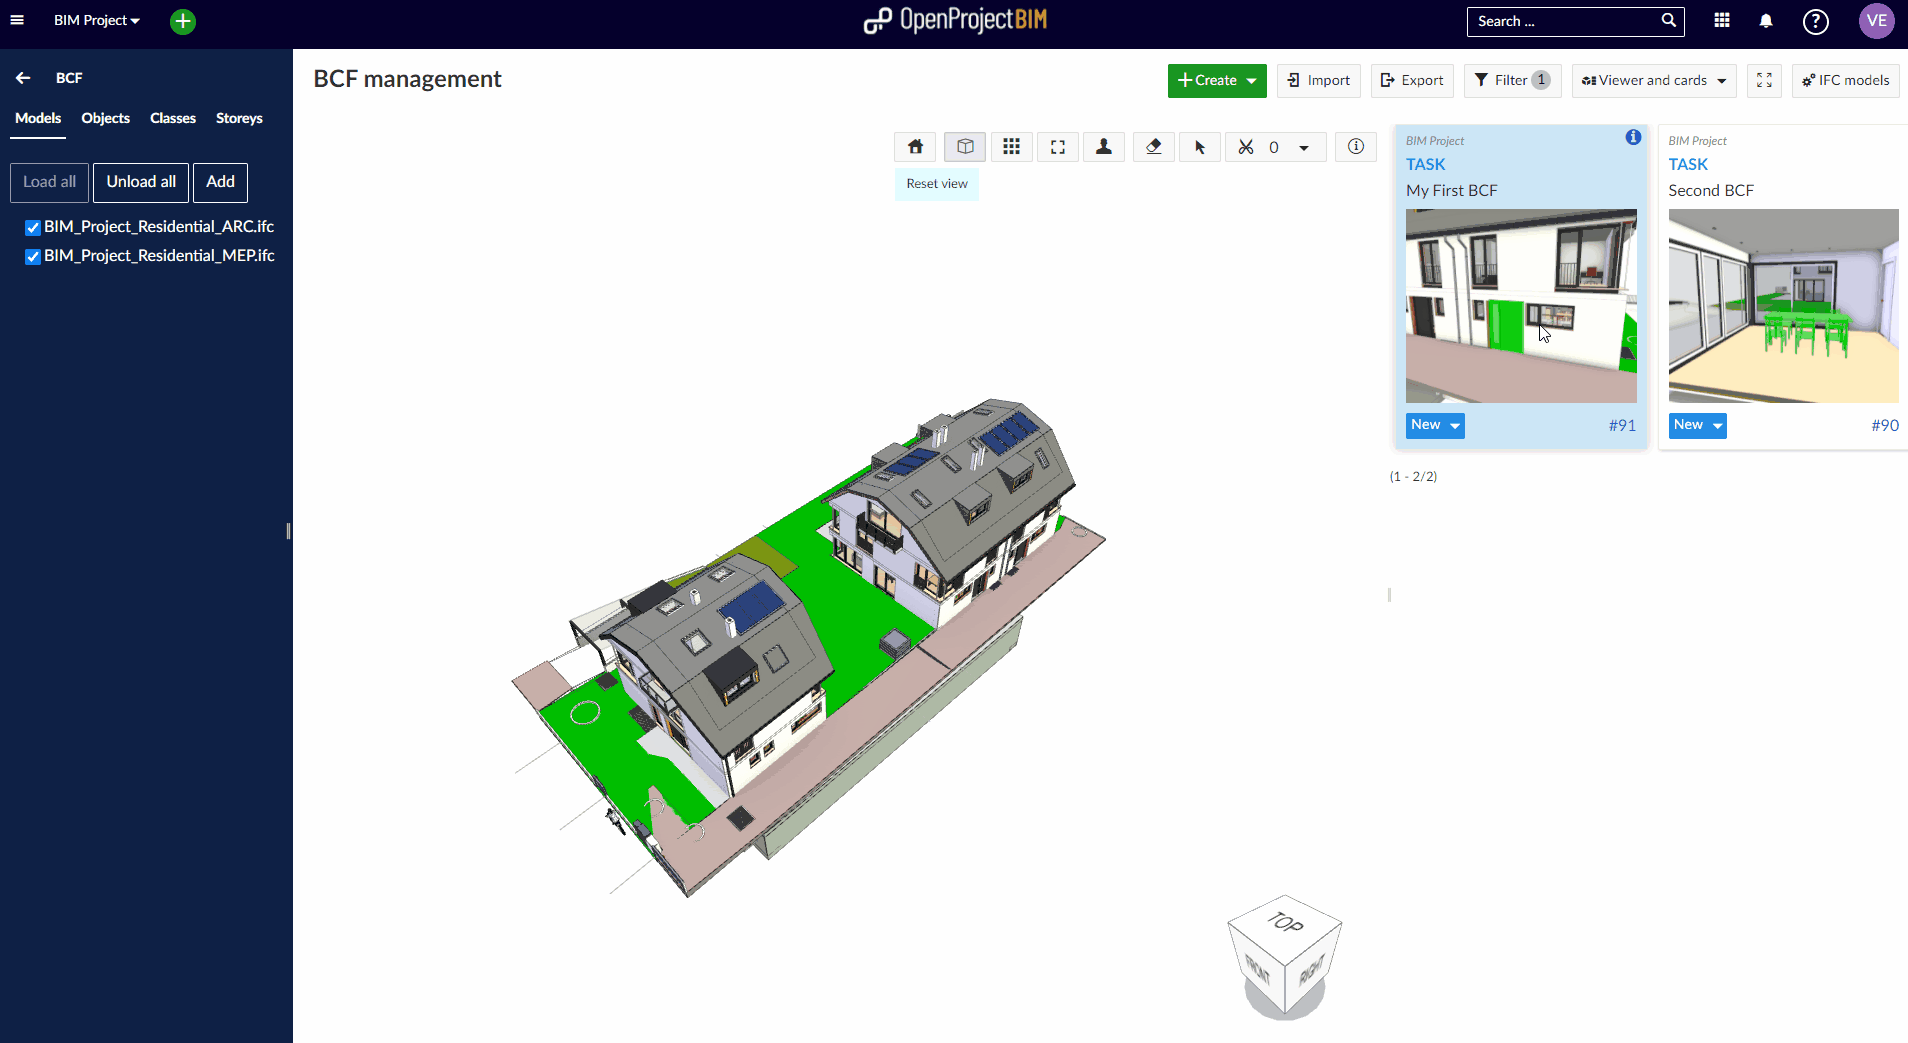Click the Unload all button
This screenshot has width=1908, height=1043.
click(141, 182)
